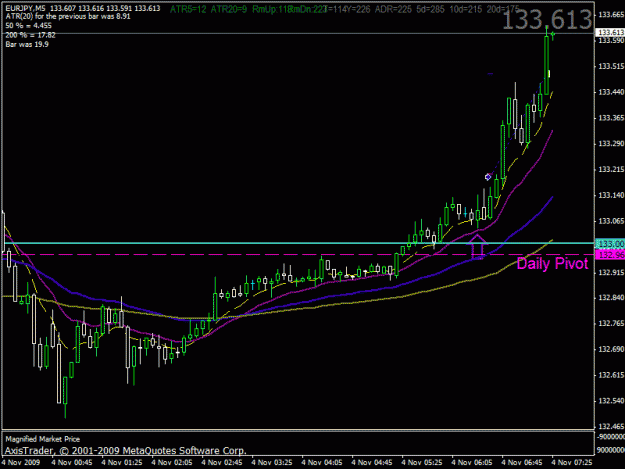Click the '50 % = 4.455' label
Screen dimensions: 625x469
tap(28, 26)
